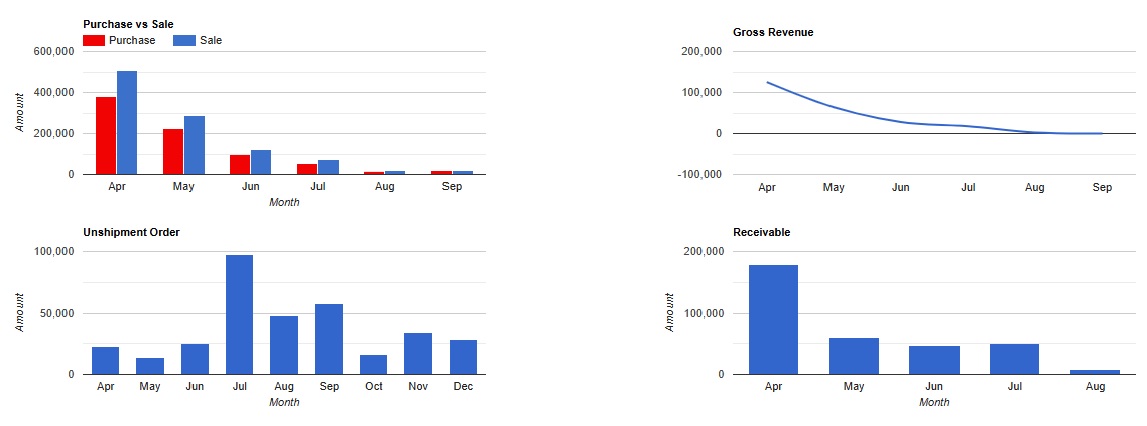The height and width of the screenshot is (426, 1147).
Task: Click the Gross Revenue line at April
Action: coord(767,82)
